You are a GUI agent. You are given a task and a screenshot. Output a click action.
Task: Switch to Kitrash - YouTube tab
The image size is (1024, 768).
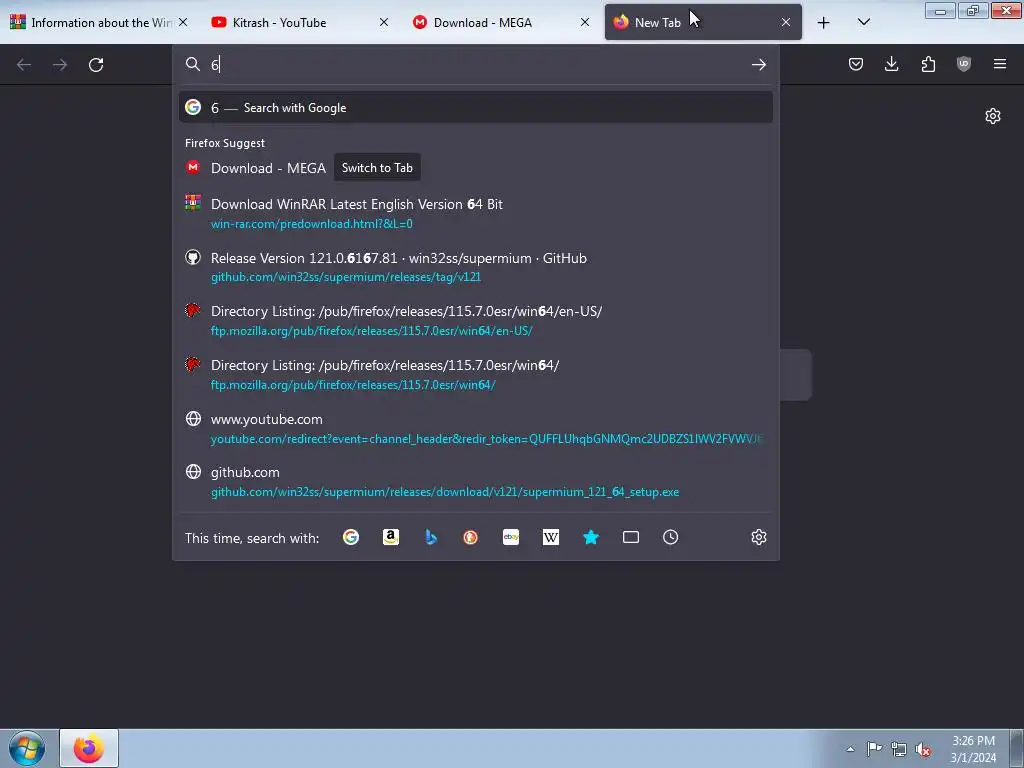point(294,22)
